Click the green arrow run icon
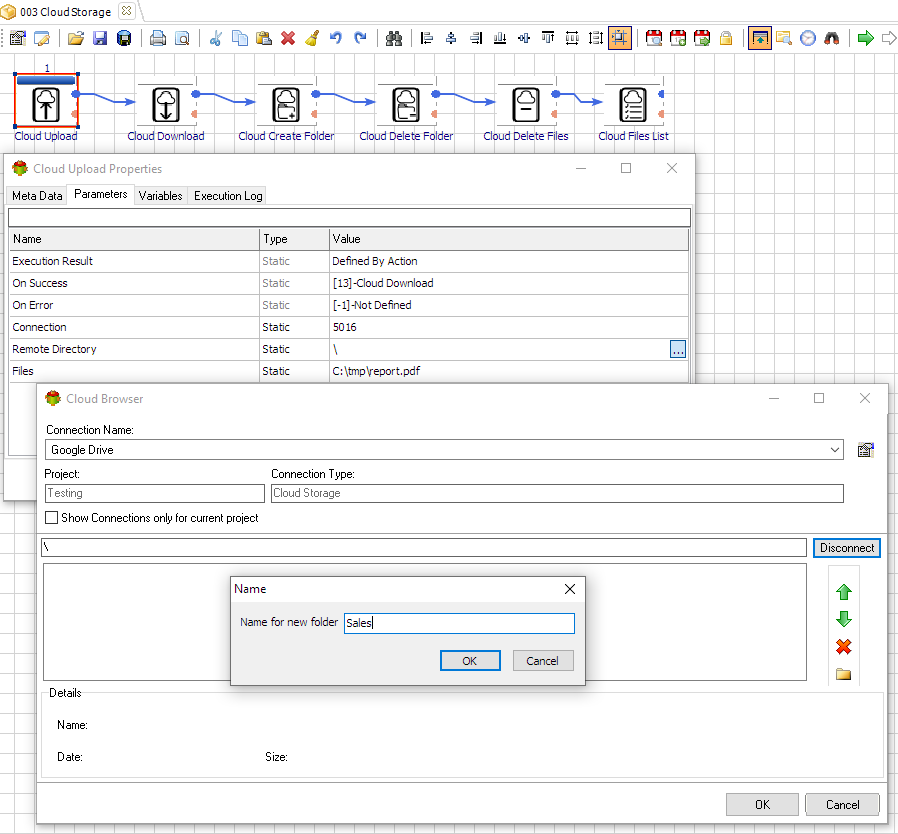Screen dimensions: 898x834 865,38
